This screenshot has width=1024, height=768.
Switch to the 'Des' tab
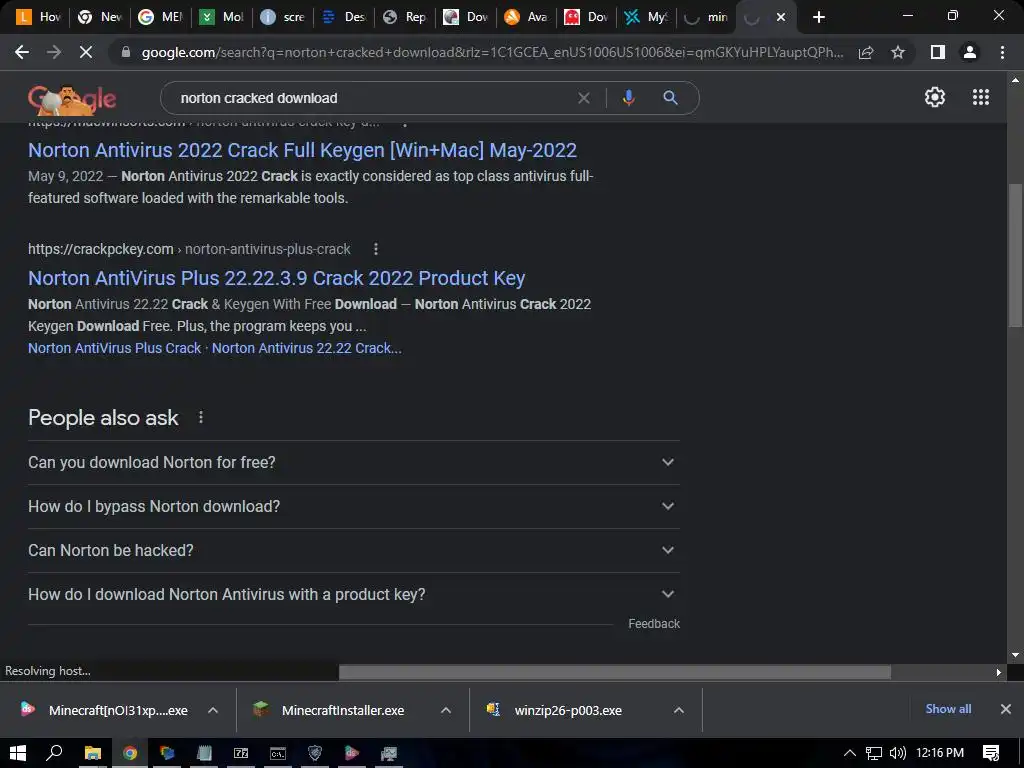[343, 17]
